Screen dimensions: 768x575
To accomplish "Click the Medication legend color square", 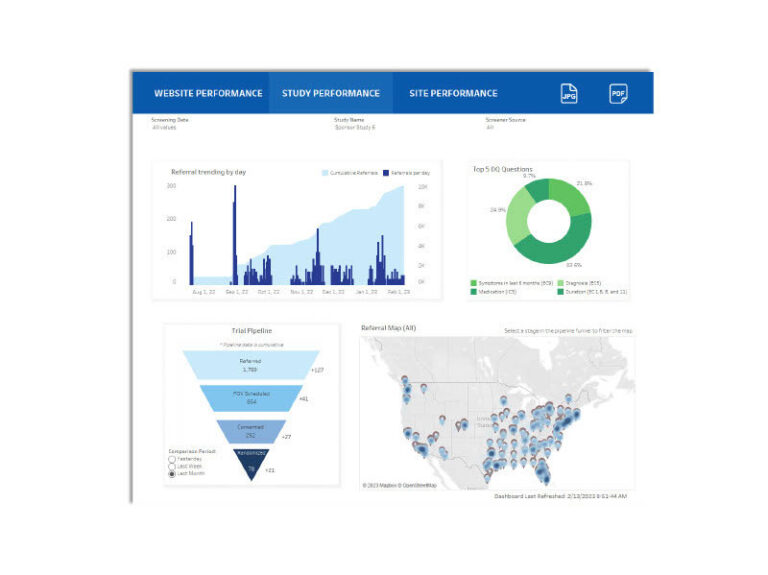I will 474,291.
